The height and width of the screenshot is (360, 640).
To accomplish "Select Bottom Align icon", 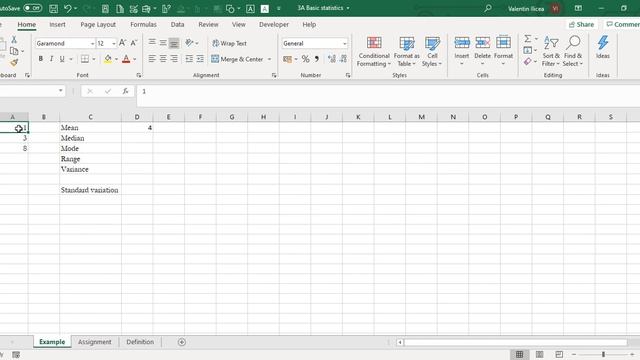I will (x=174, y=42).
